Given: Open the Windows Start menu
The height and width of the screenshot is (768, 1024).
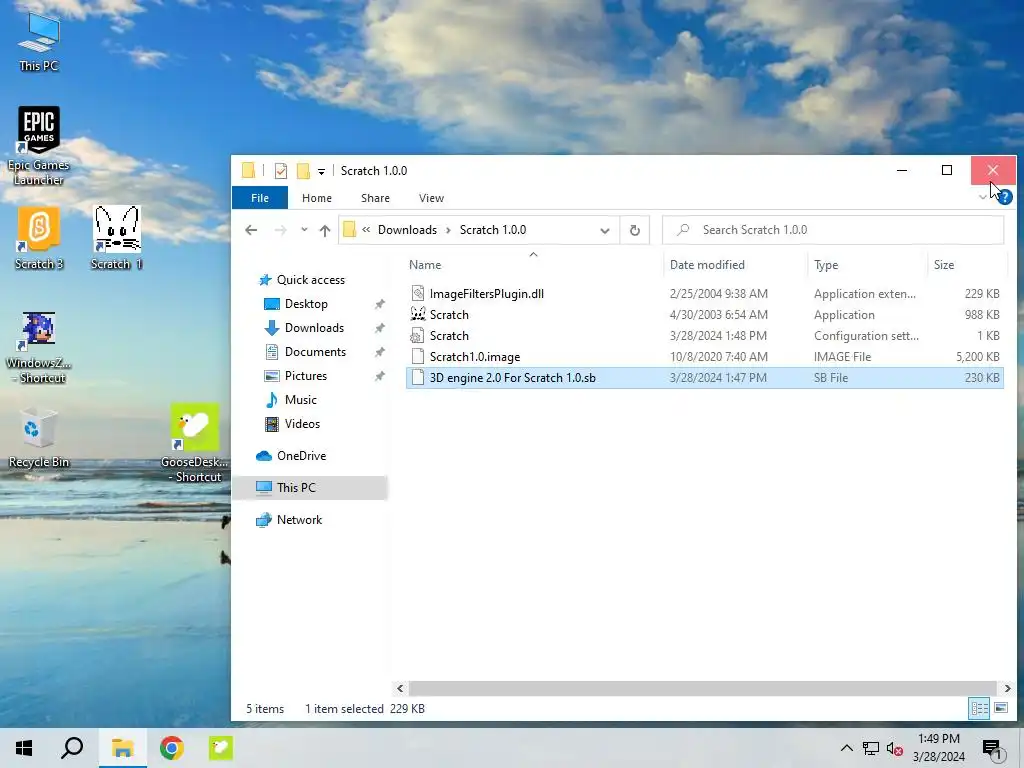Looking at the screenshot, I should click(x=24, y=748).
